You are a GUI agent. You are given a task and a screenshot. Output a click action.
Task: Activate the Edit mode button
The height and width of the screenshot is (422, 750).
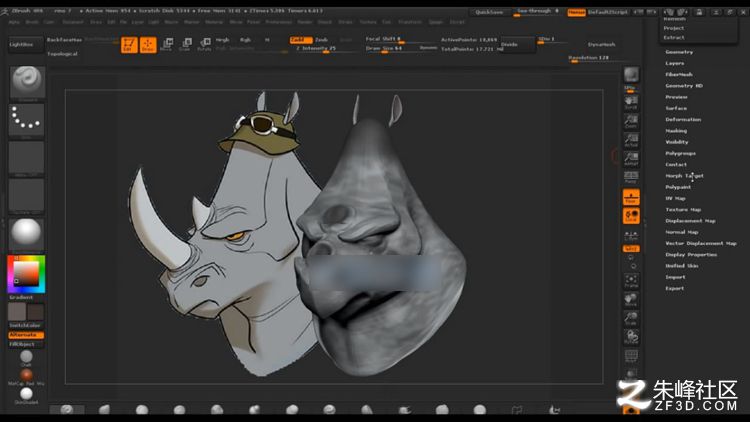[x=129, y=44]
